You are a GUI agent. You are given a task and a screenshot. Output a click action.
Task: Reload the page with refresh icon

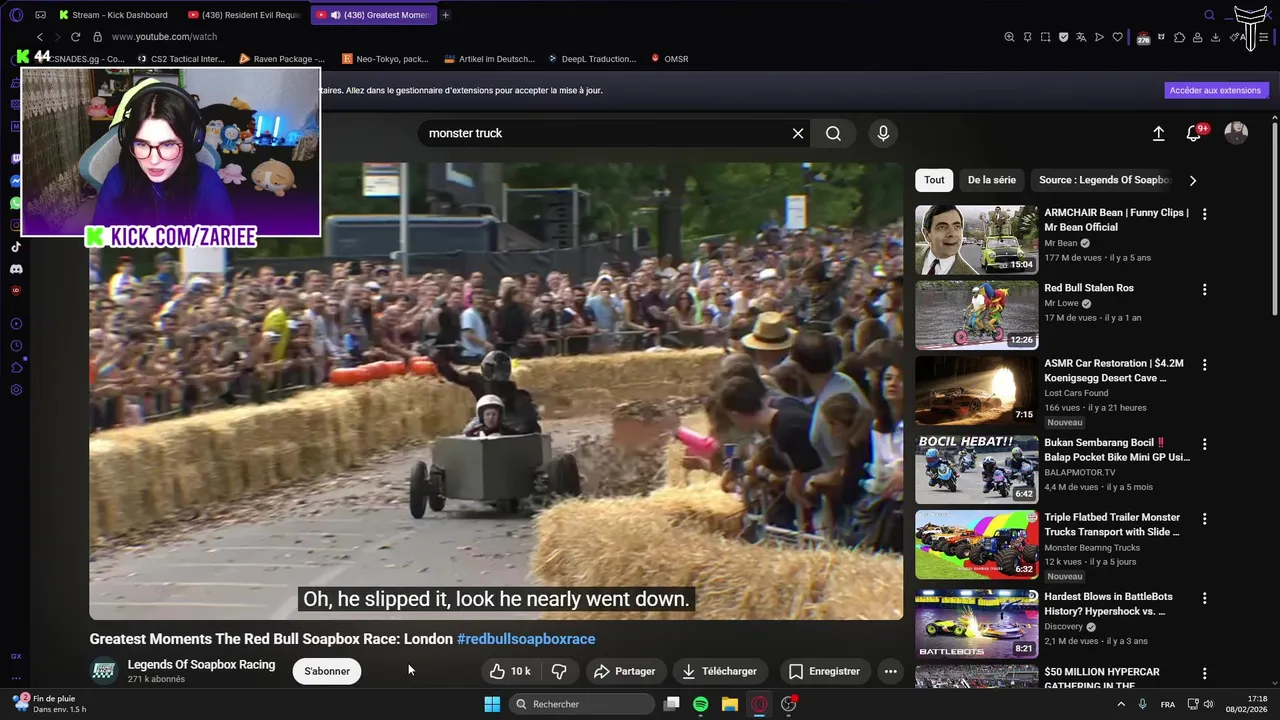[75, 36]
